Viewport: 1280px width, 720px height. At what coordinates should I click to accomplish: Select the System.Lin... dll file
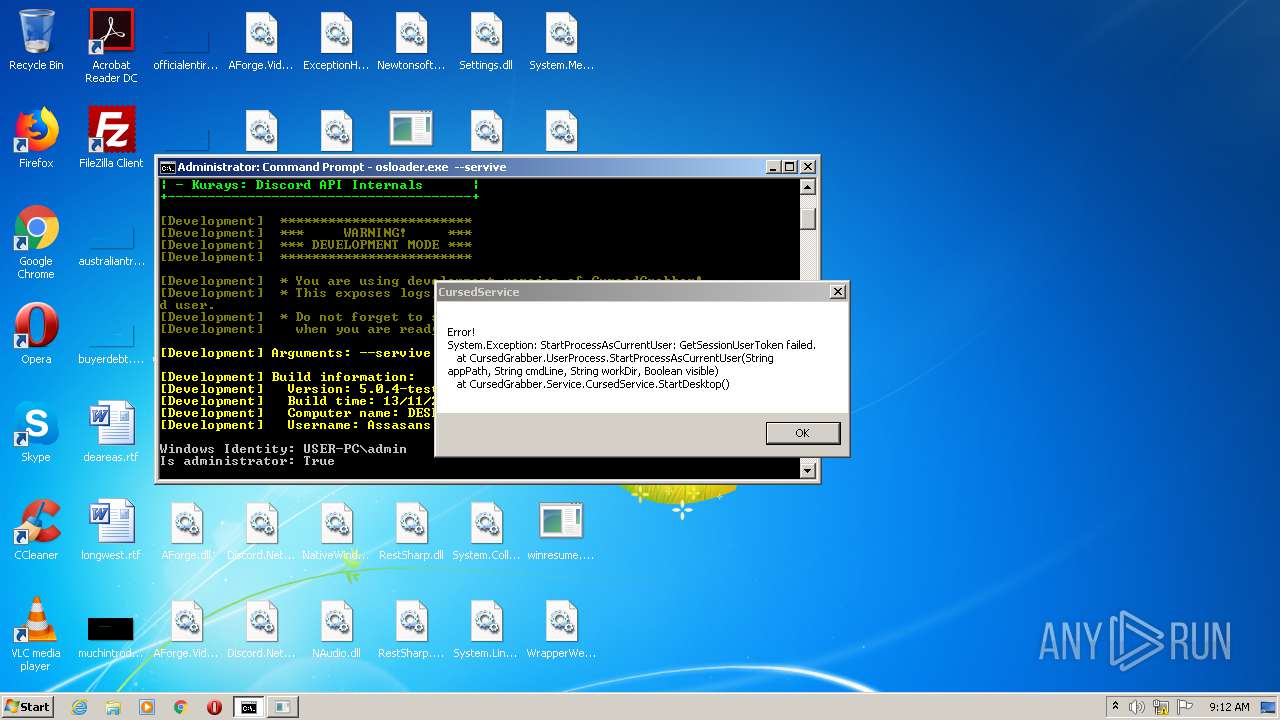coord(486,629)
